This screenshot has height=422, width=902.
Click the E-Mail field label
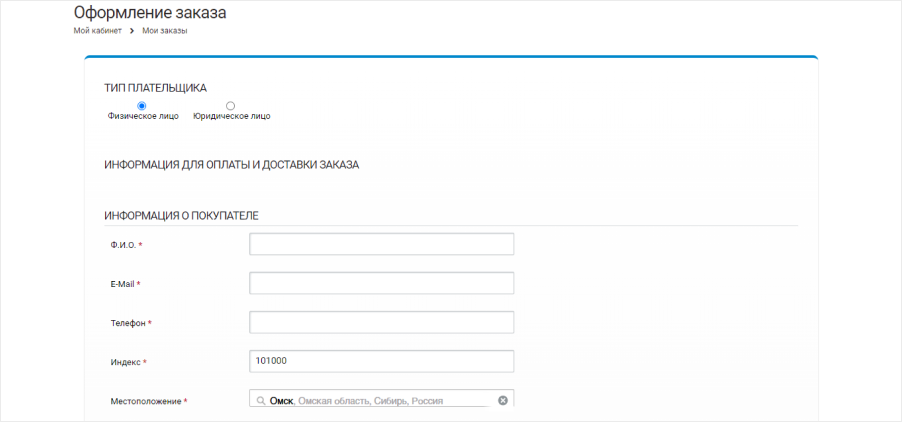pyautogui.click(x=122, y=284)
